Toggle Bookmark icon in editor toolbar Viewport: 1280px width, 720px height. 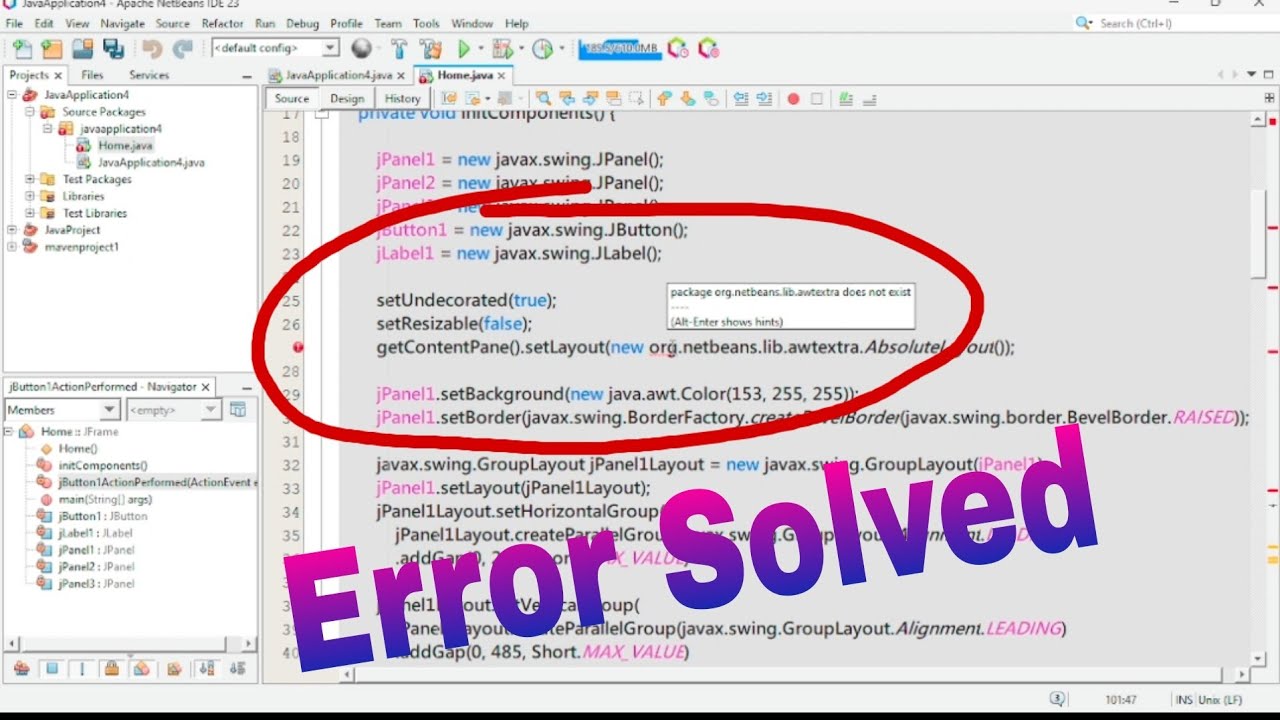click(x=711, y=98)
